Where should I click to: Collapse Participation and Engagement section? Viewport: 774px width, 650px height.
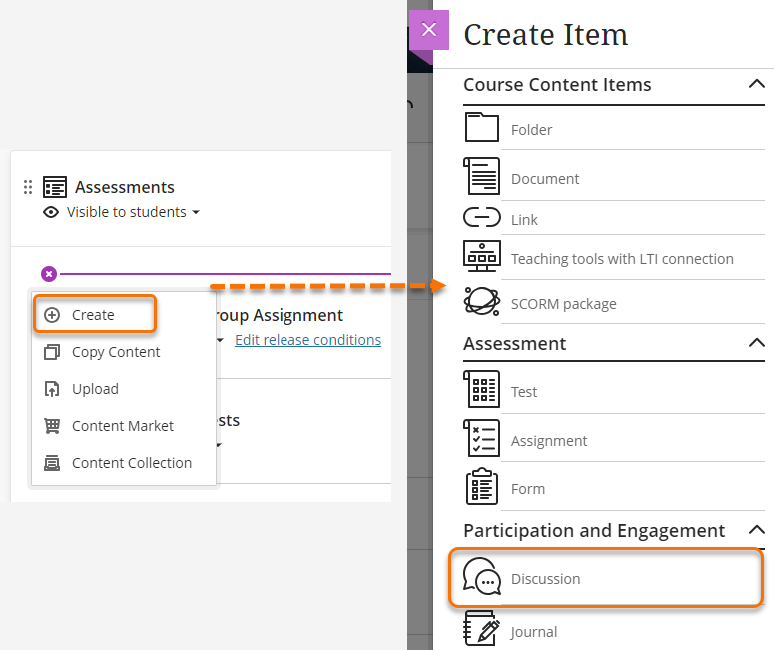[x=756, y=530]
